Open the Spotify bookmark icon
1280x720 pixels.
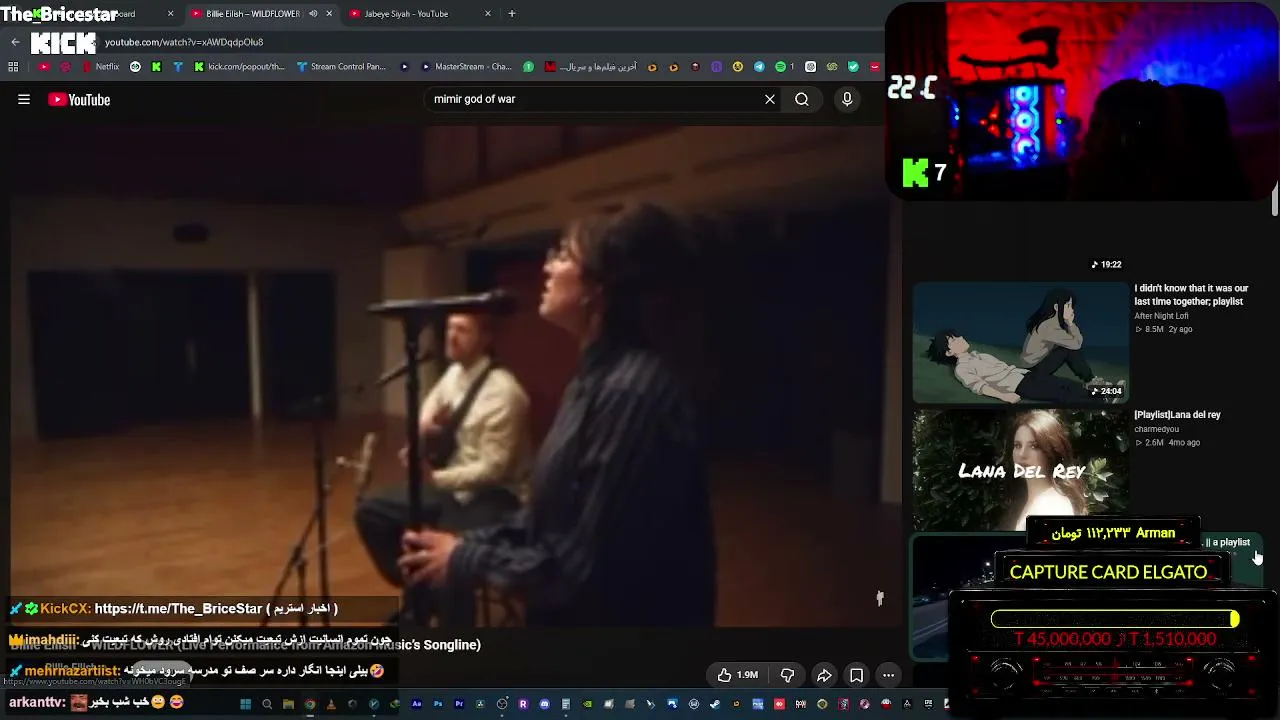pyautogui.click(x=781, y=67)
